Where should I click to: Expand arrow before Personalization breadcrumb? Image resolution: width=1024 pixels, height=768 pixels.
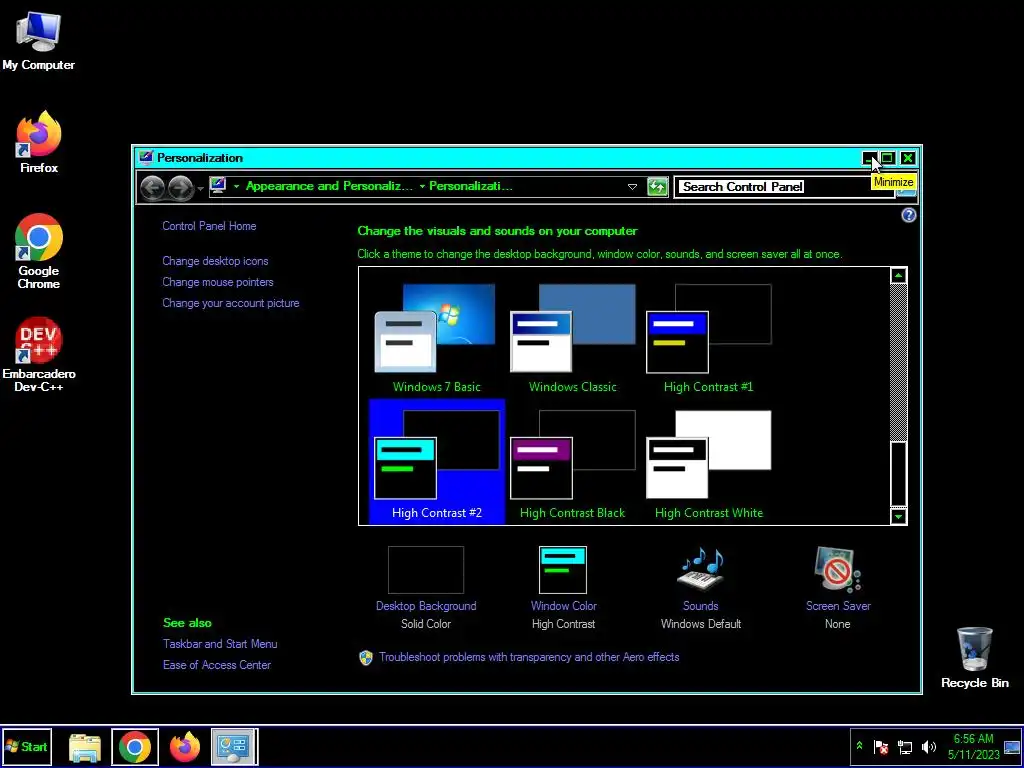point(422,187)
